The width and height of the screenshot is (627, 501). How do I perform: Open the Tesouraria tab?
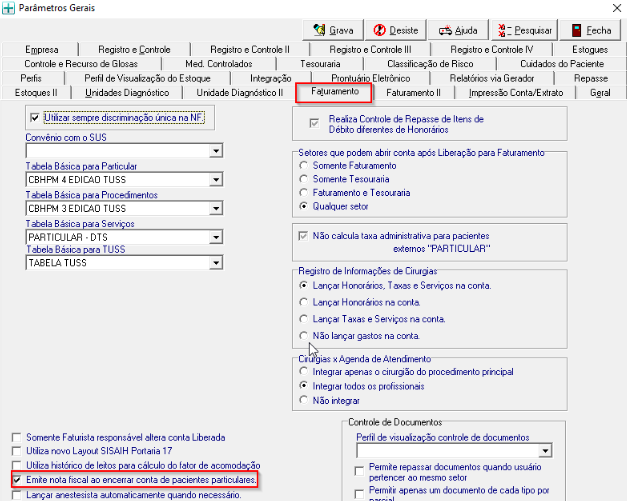[320, 64]
